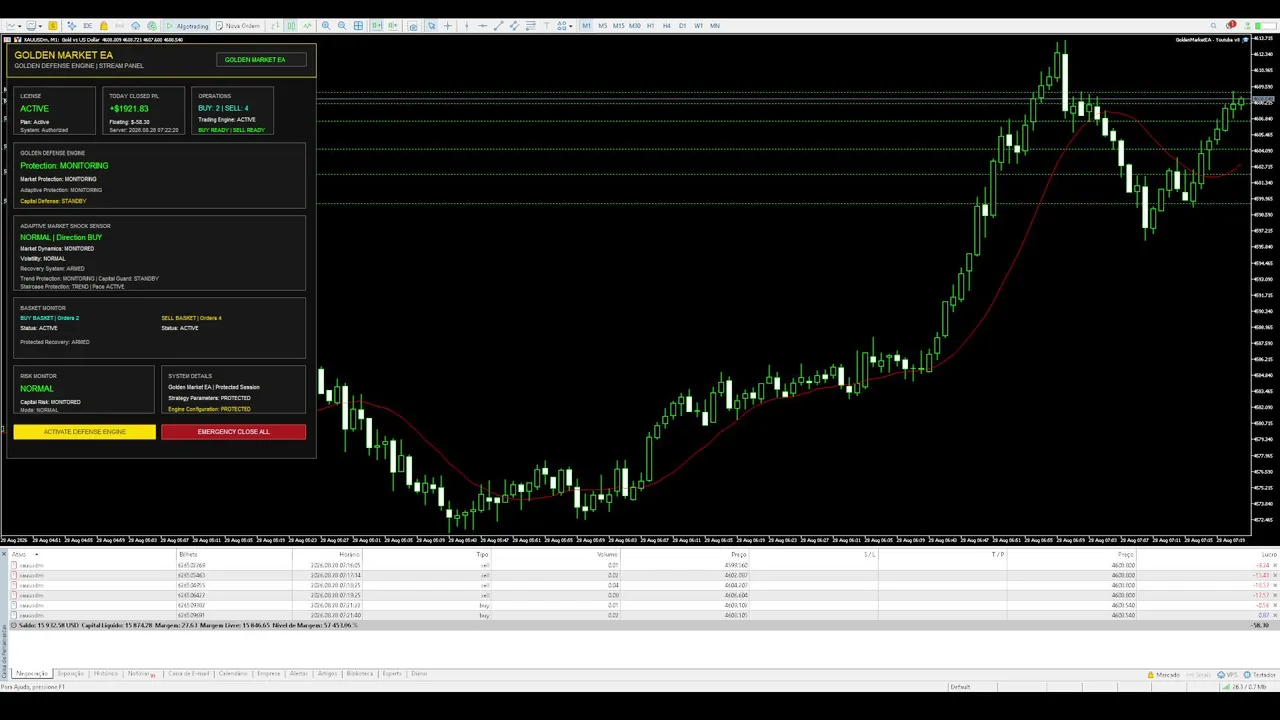Open Mercado in the status bar

pyautogui.click(x=1162, y=675)
